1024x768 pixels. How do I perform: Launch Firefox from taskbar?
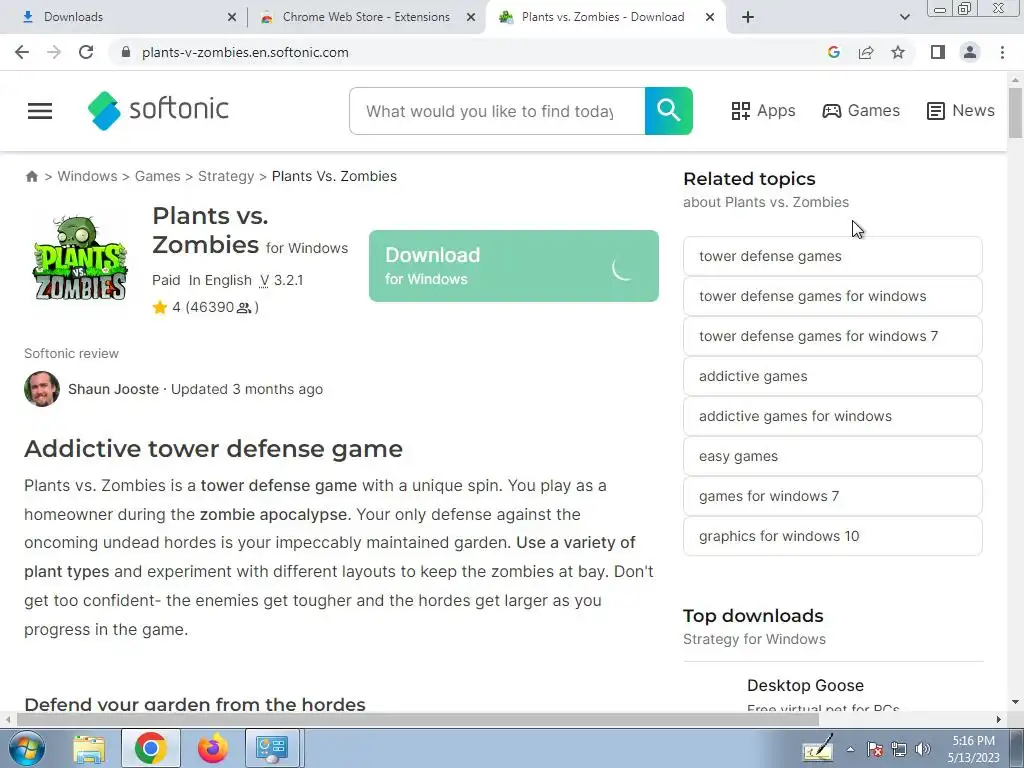point(212,748)
